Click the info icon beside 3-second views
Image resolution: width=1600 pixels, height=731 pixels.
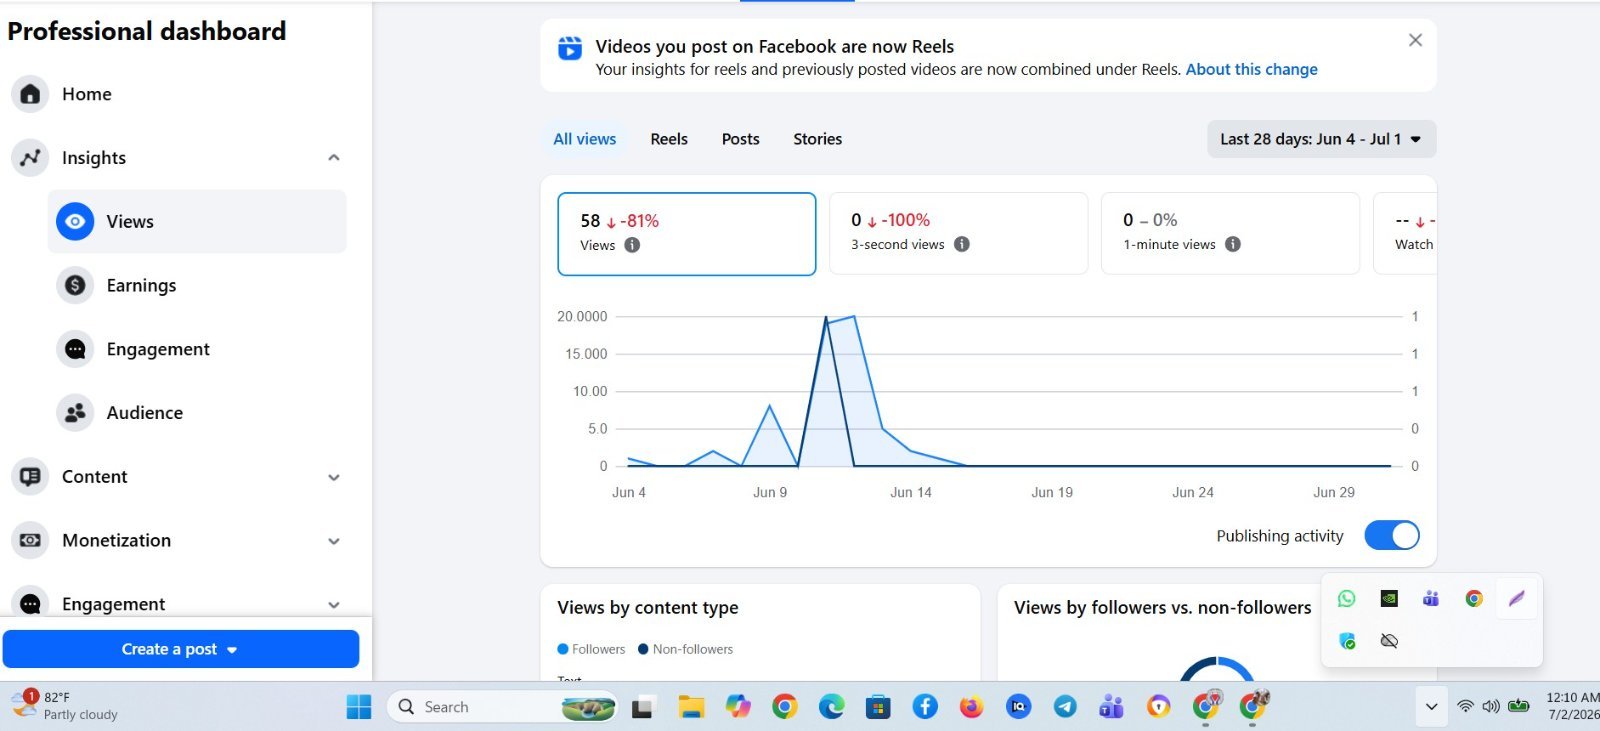[962, 244]
